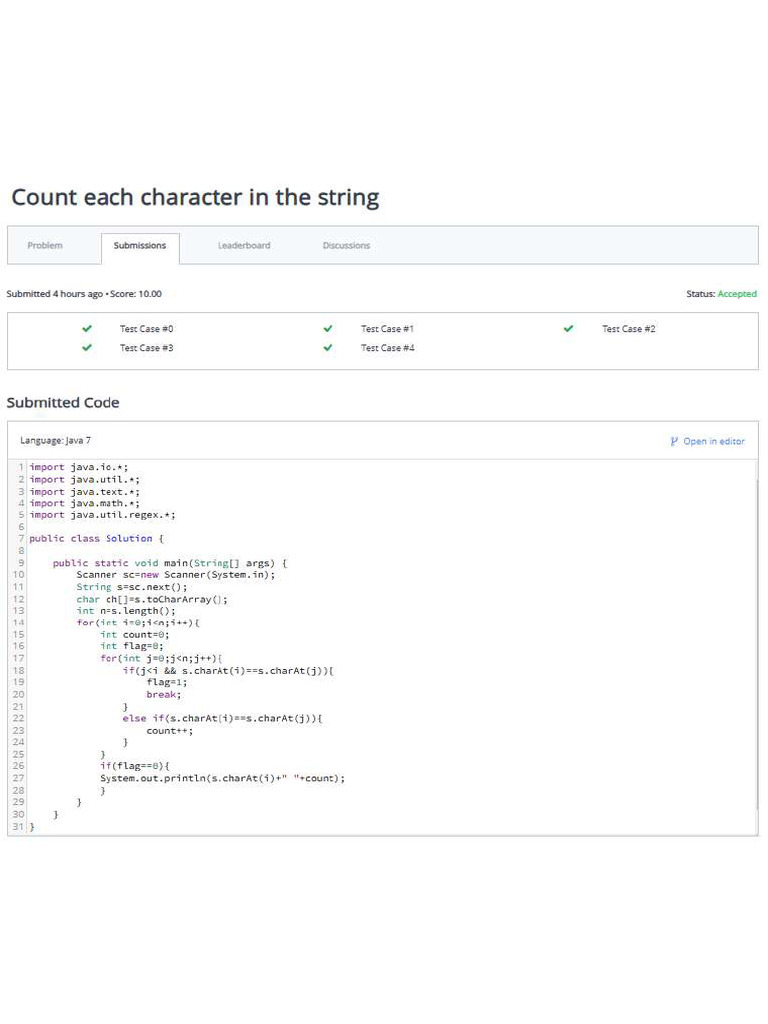
Task: Click the public class Solution code line
Action: pyautogui.click(x=97, y=538)
